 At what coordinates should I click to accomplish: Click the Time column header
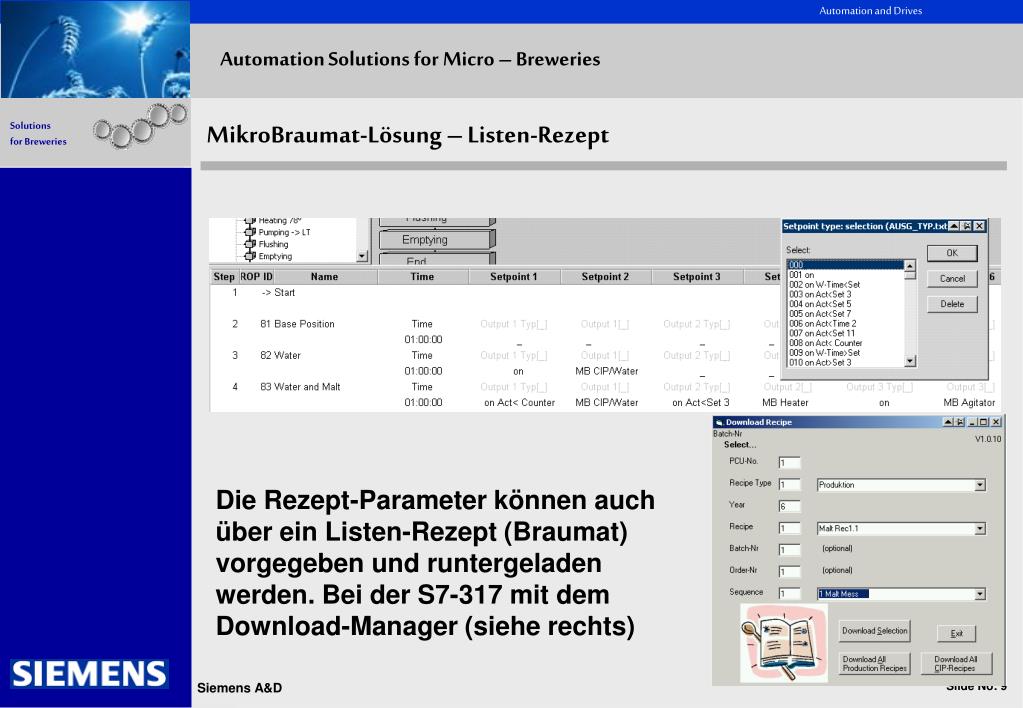422,277
